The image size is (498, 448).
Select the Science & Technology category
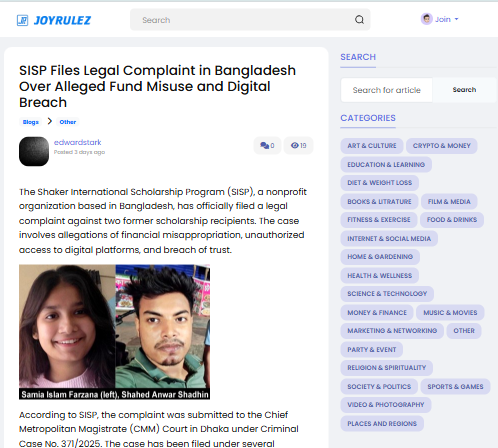click(x=387, y=294)
